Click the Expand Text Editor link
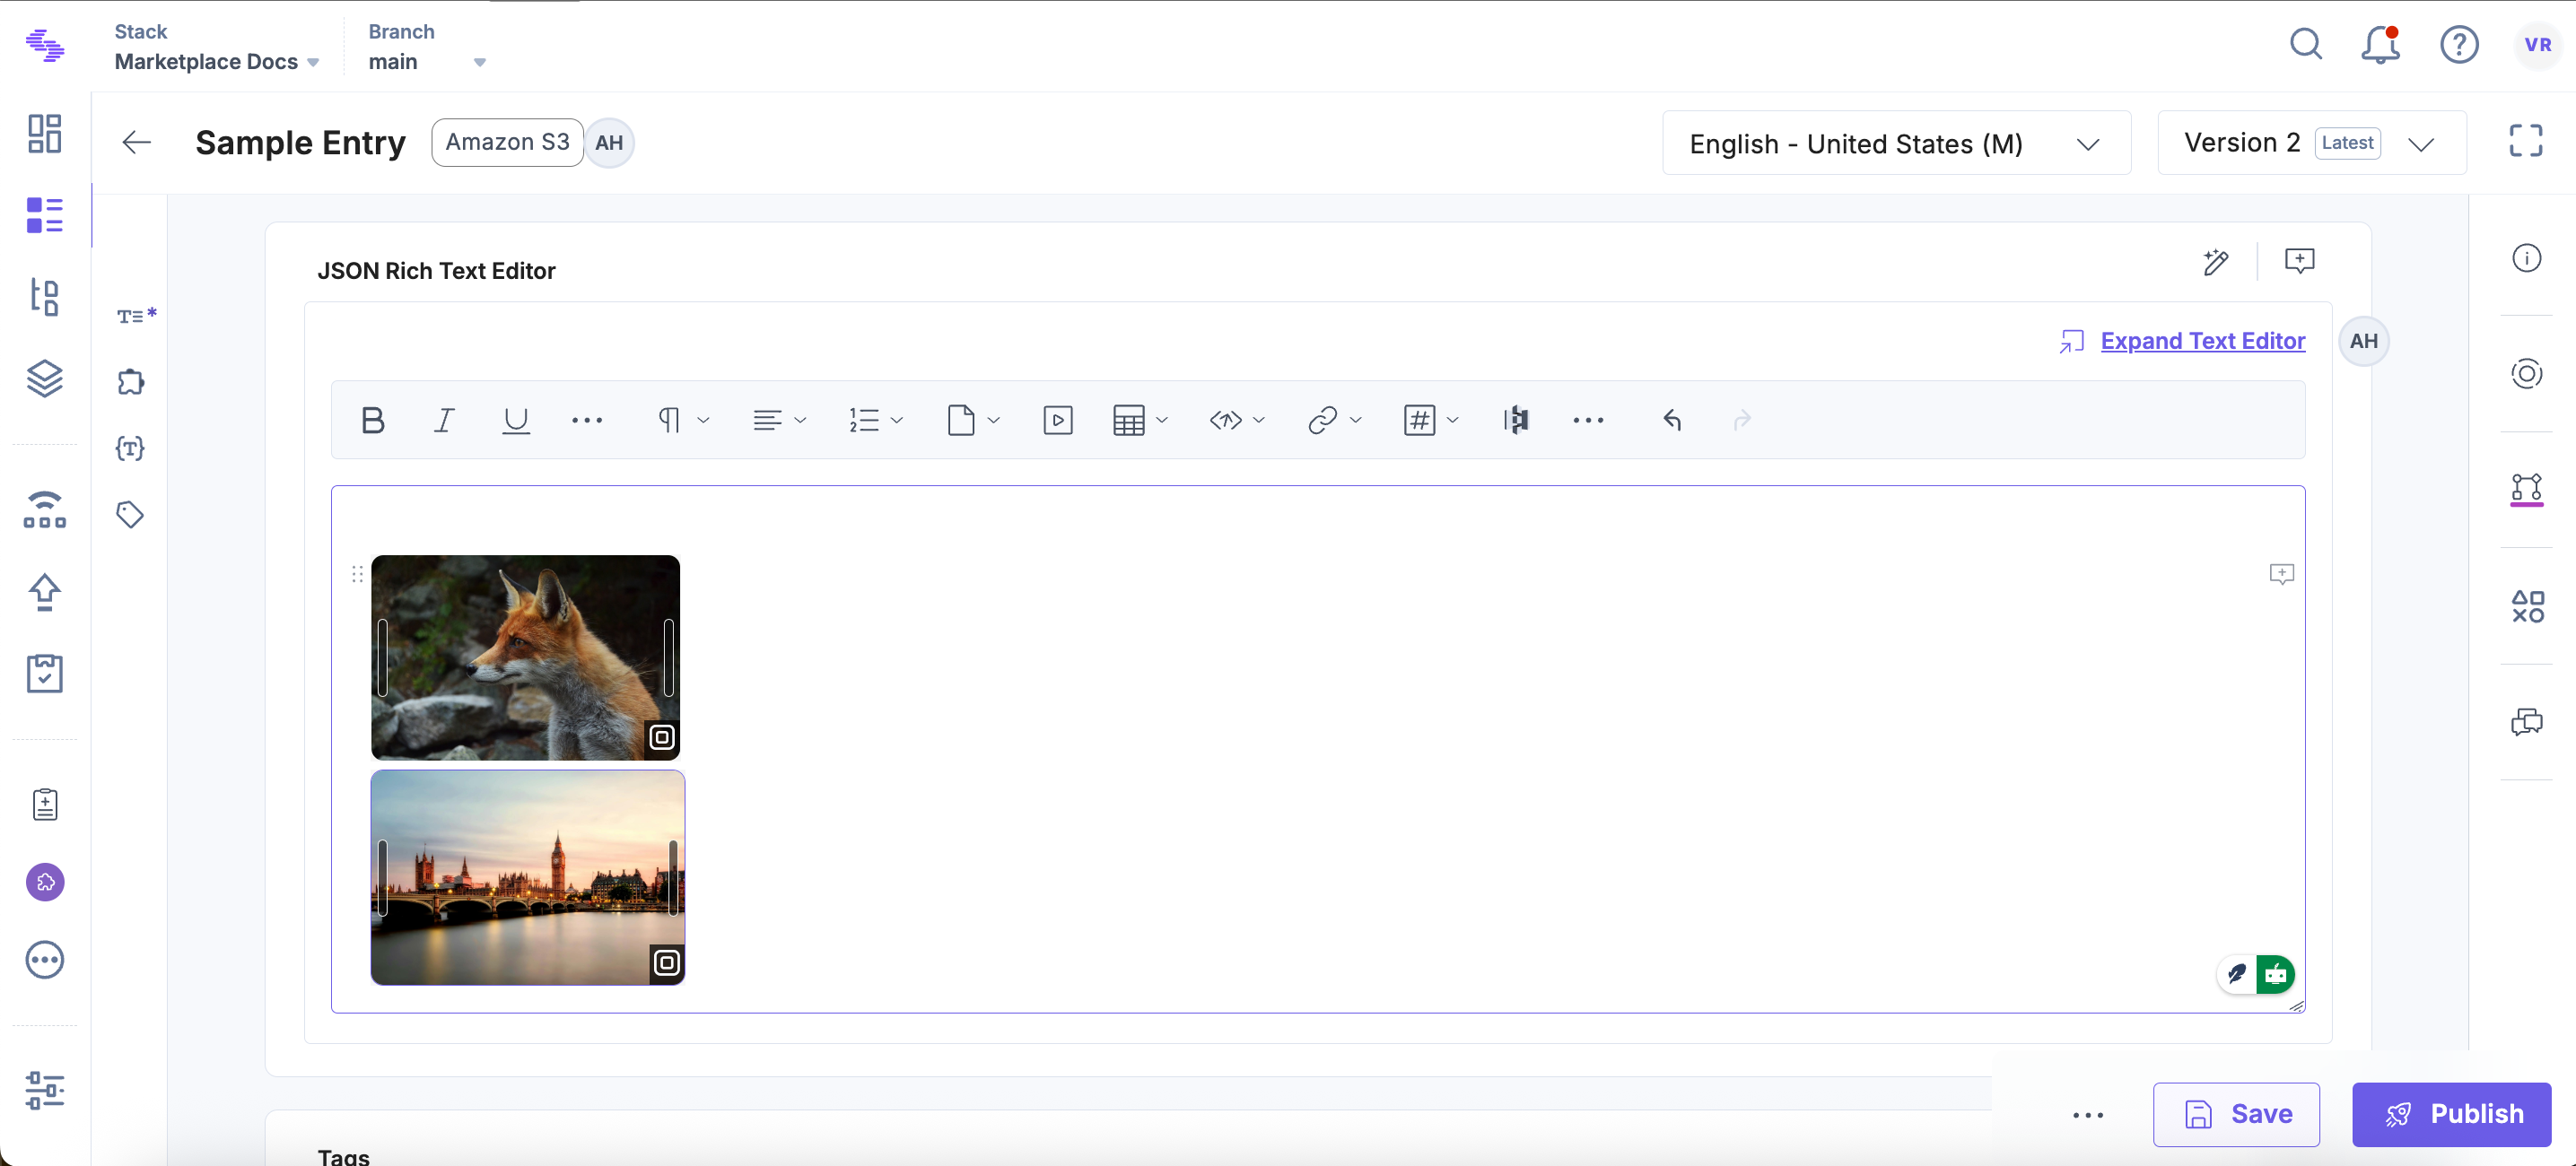Image resolution: width=2576 pixels, height=1166 pixels. [x=2203, y=341]
